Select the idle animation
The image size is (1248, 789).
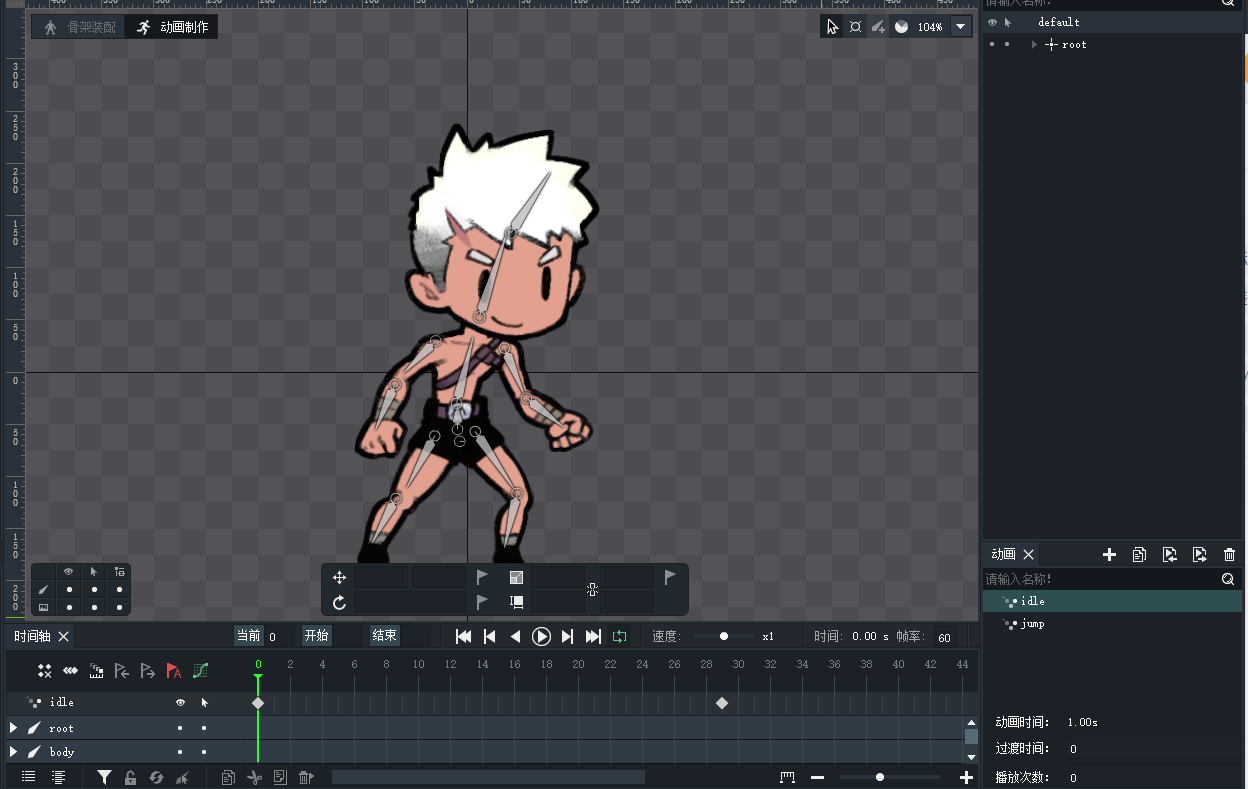point(1113,601)
